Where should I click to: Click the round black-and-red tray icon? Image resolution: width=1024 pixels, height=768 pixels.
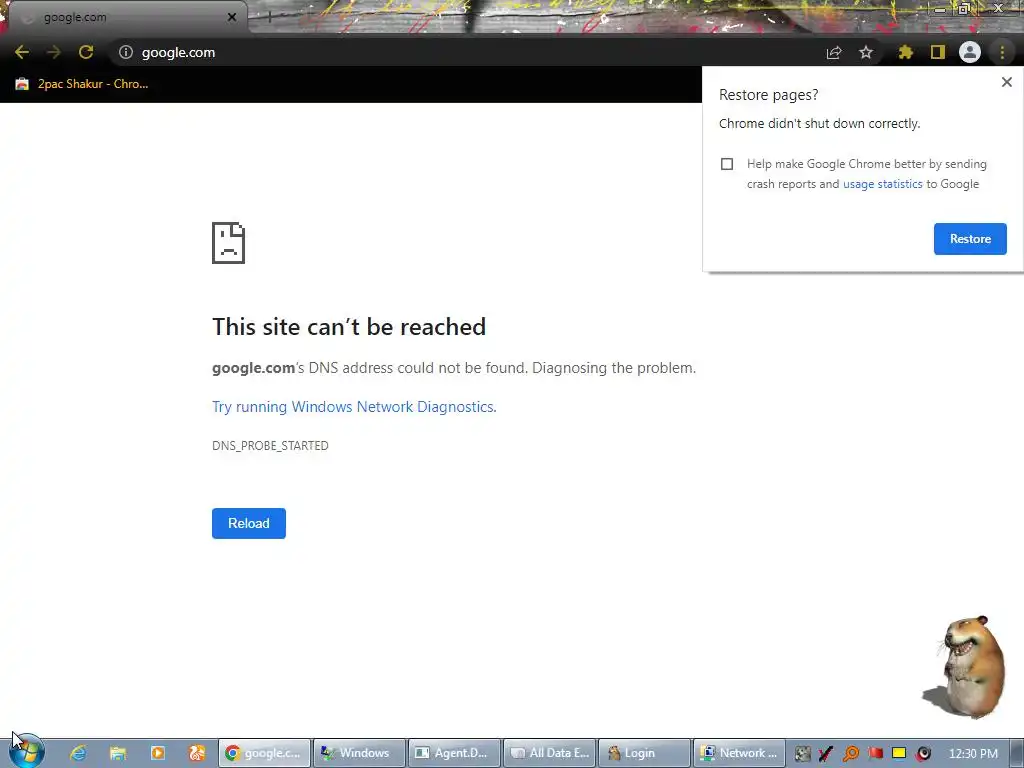pyautogui.click(x=923, y=754)
